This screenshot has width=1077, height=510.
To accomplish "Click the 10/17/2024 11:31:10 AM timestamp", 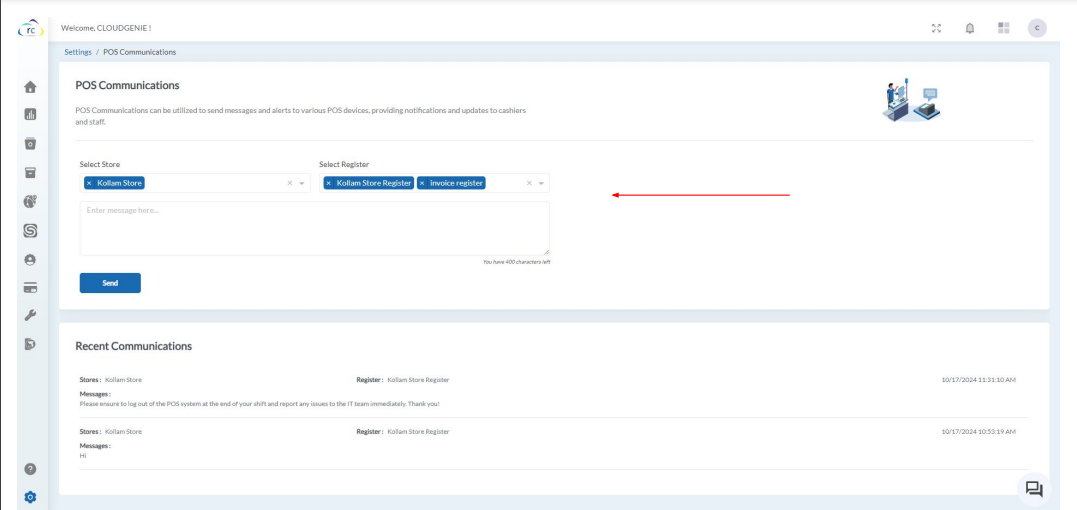I will [x=978, y=380].
